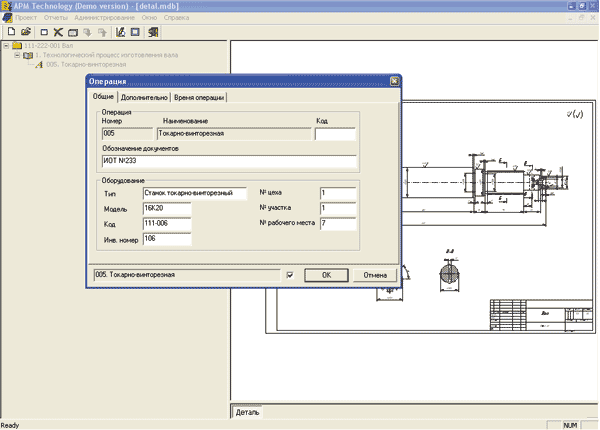Click the Open file toolbar icon
This screenshot has width=600, height=430.
tap(25, 32)
